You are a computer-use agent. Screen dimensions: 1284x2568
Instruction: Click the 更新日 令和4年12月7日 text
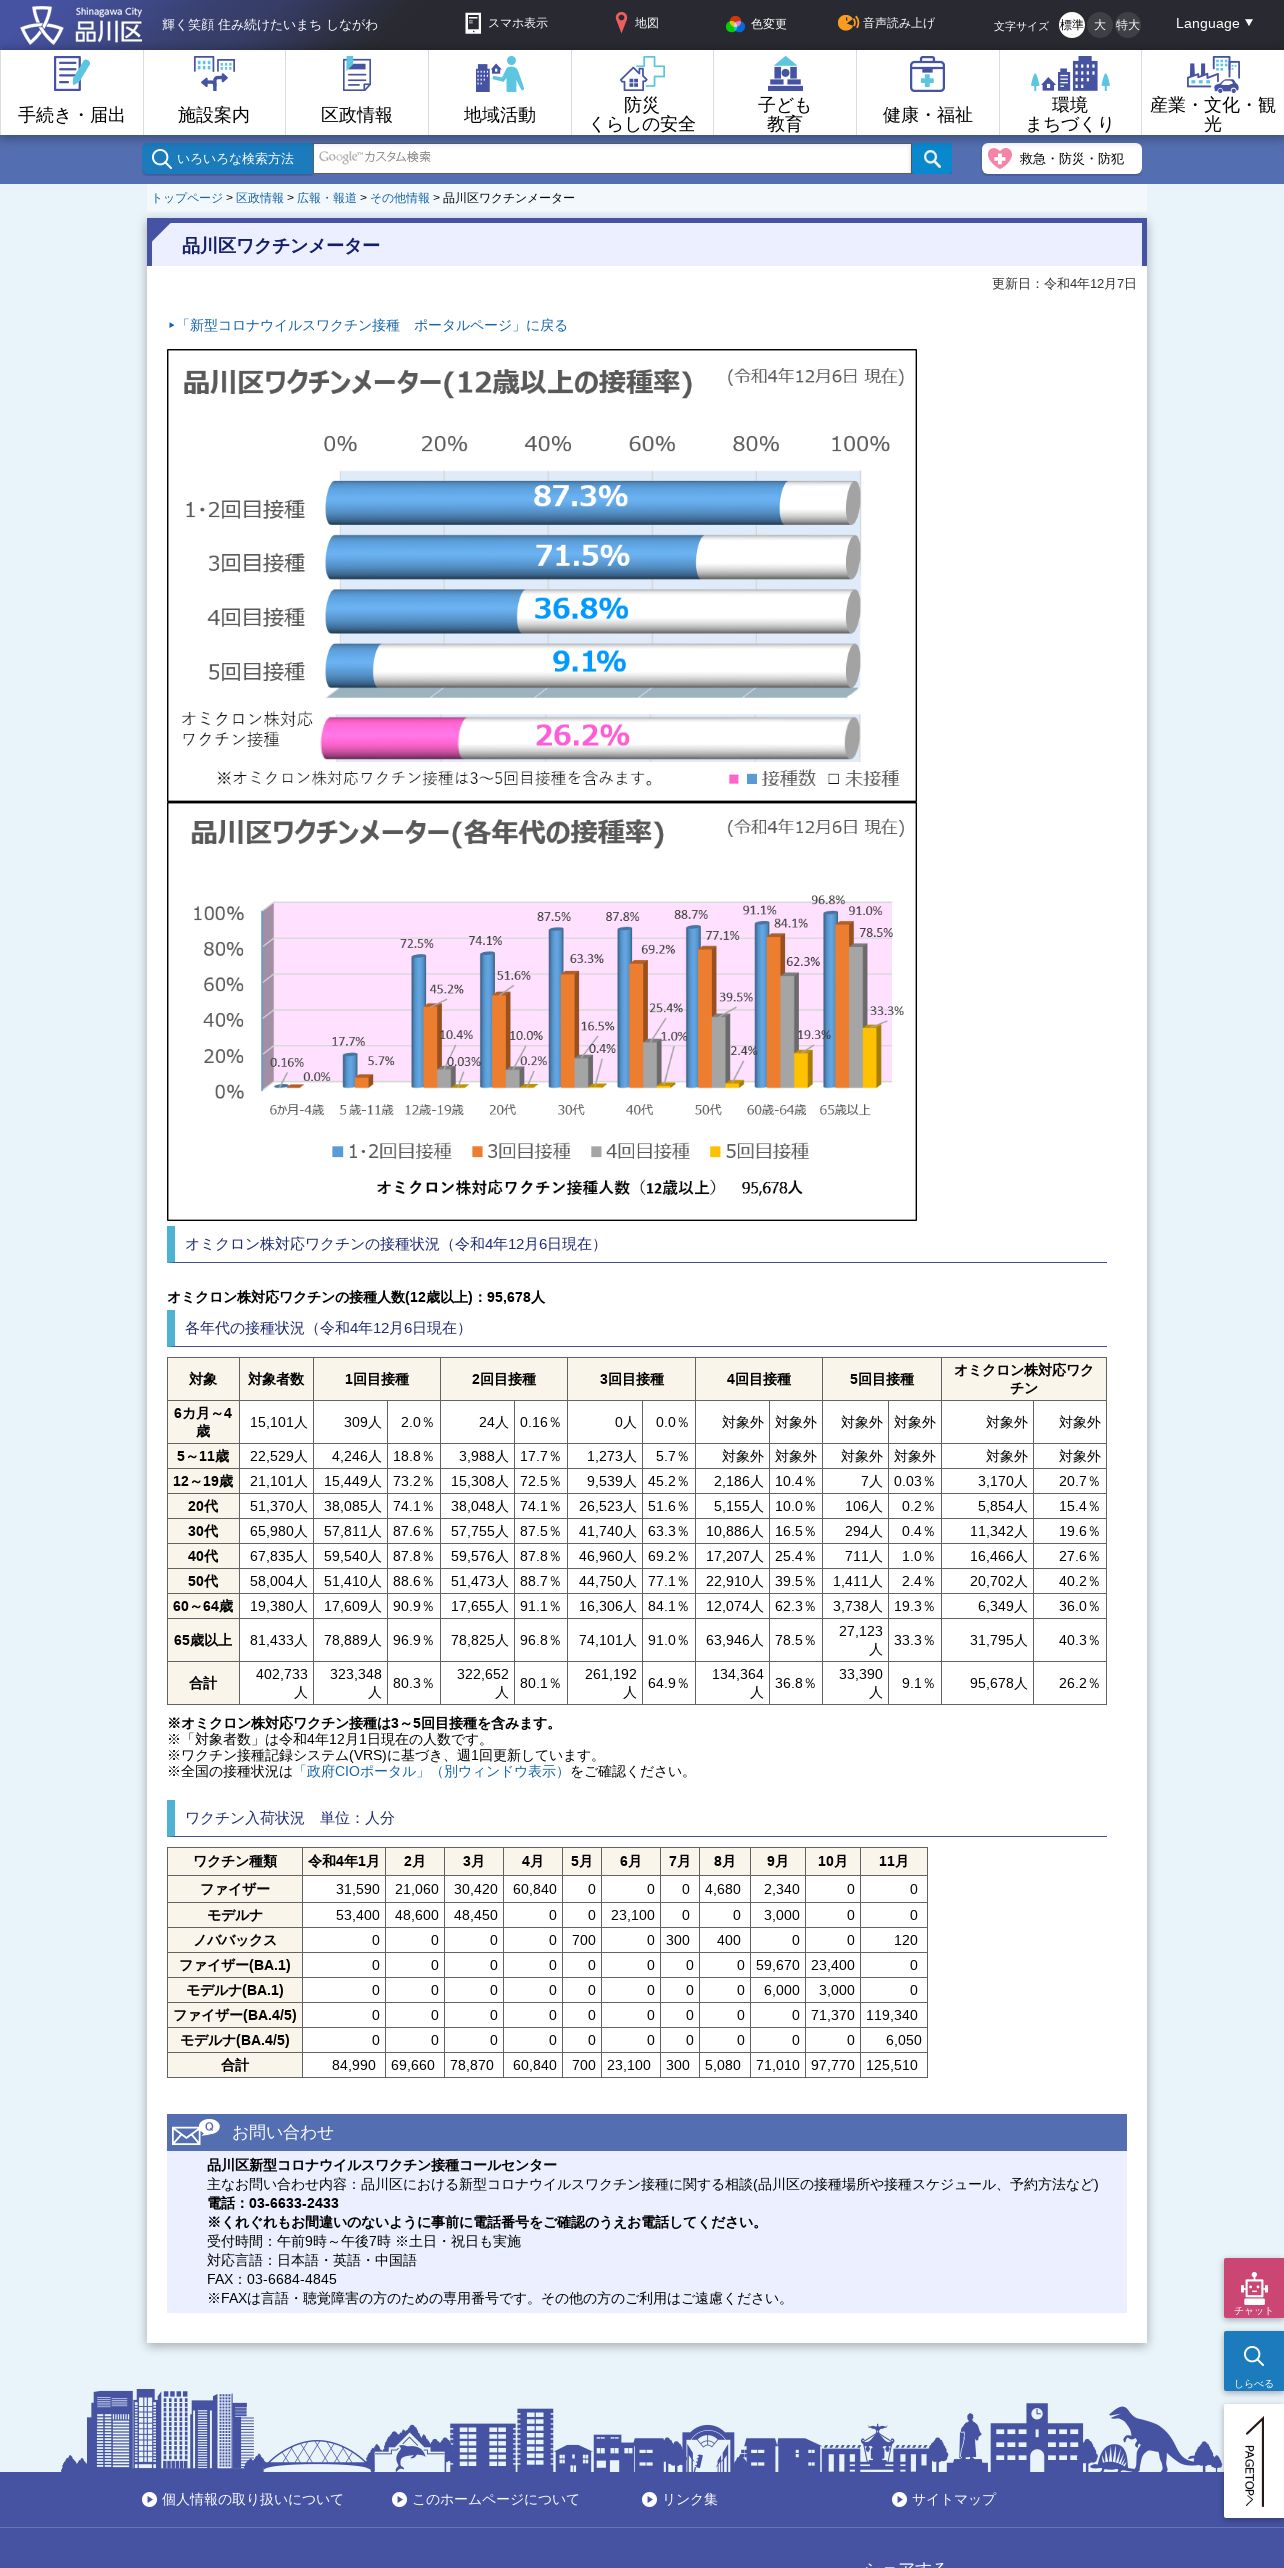pos(1064,284)
